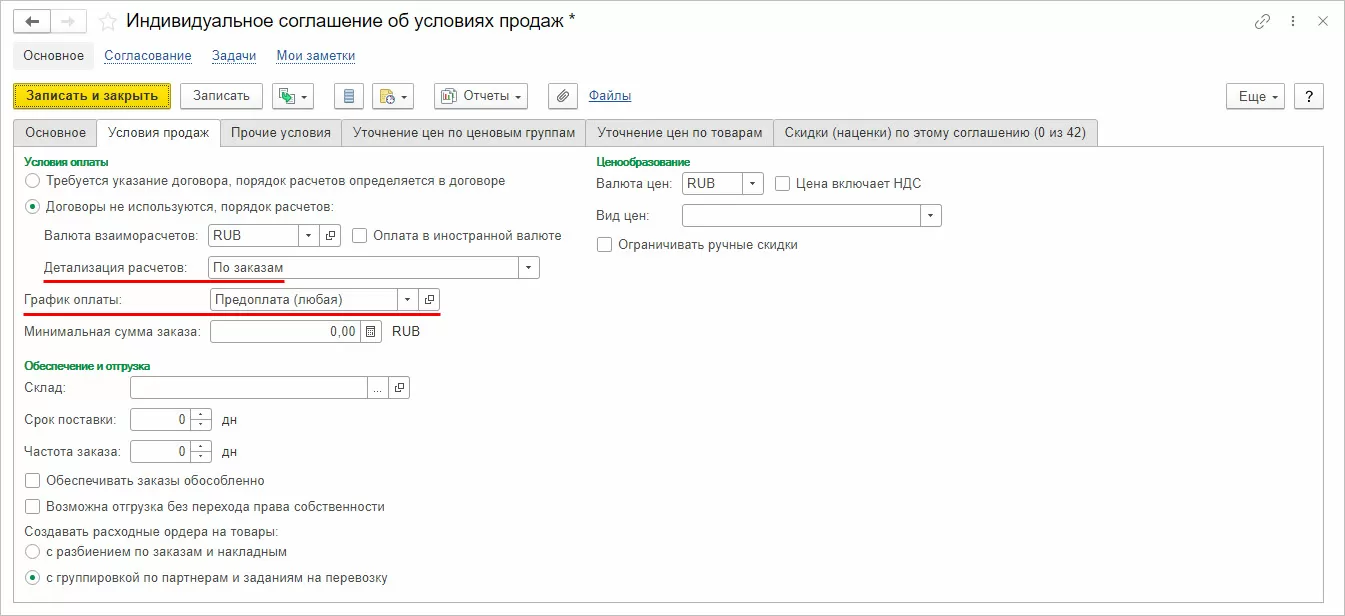Open 'Файлы' link
The height and width of the screenshot is (616, 1345).
coord(610,96)
